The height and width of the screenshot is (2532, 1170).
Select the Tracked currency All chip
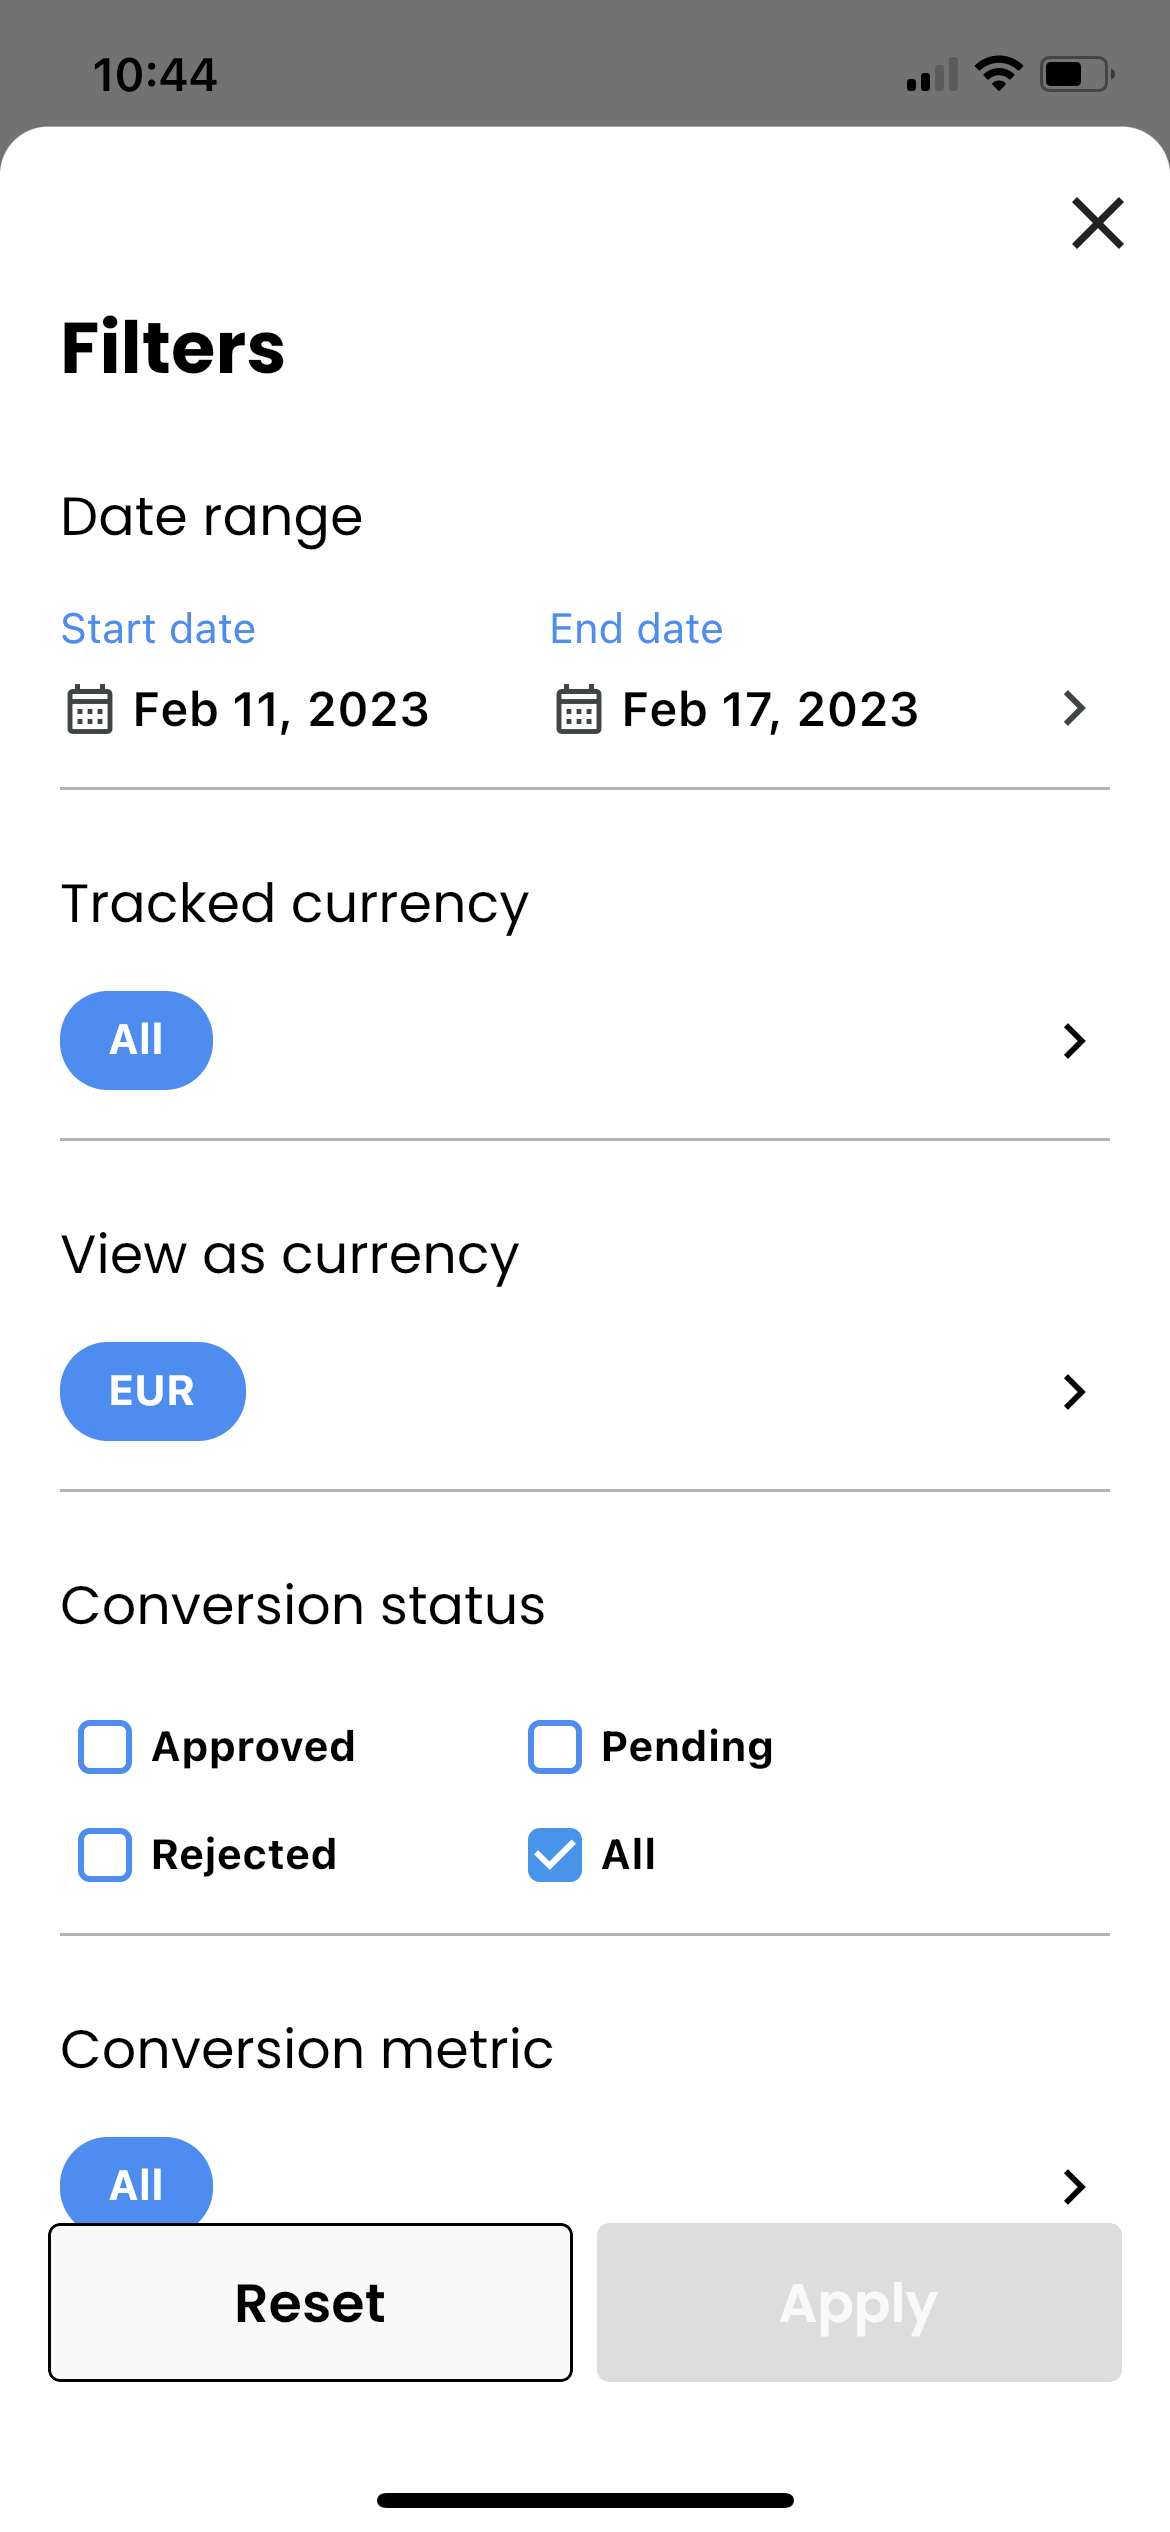tap(136, 1040)
